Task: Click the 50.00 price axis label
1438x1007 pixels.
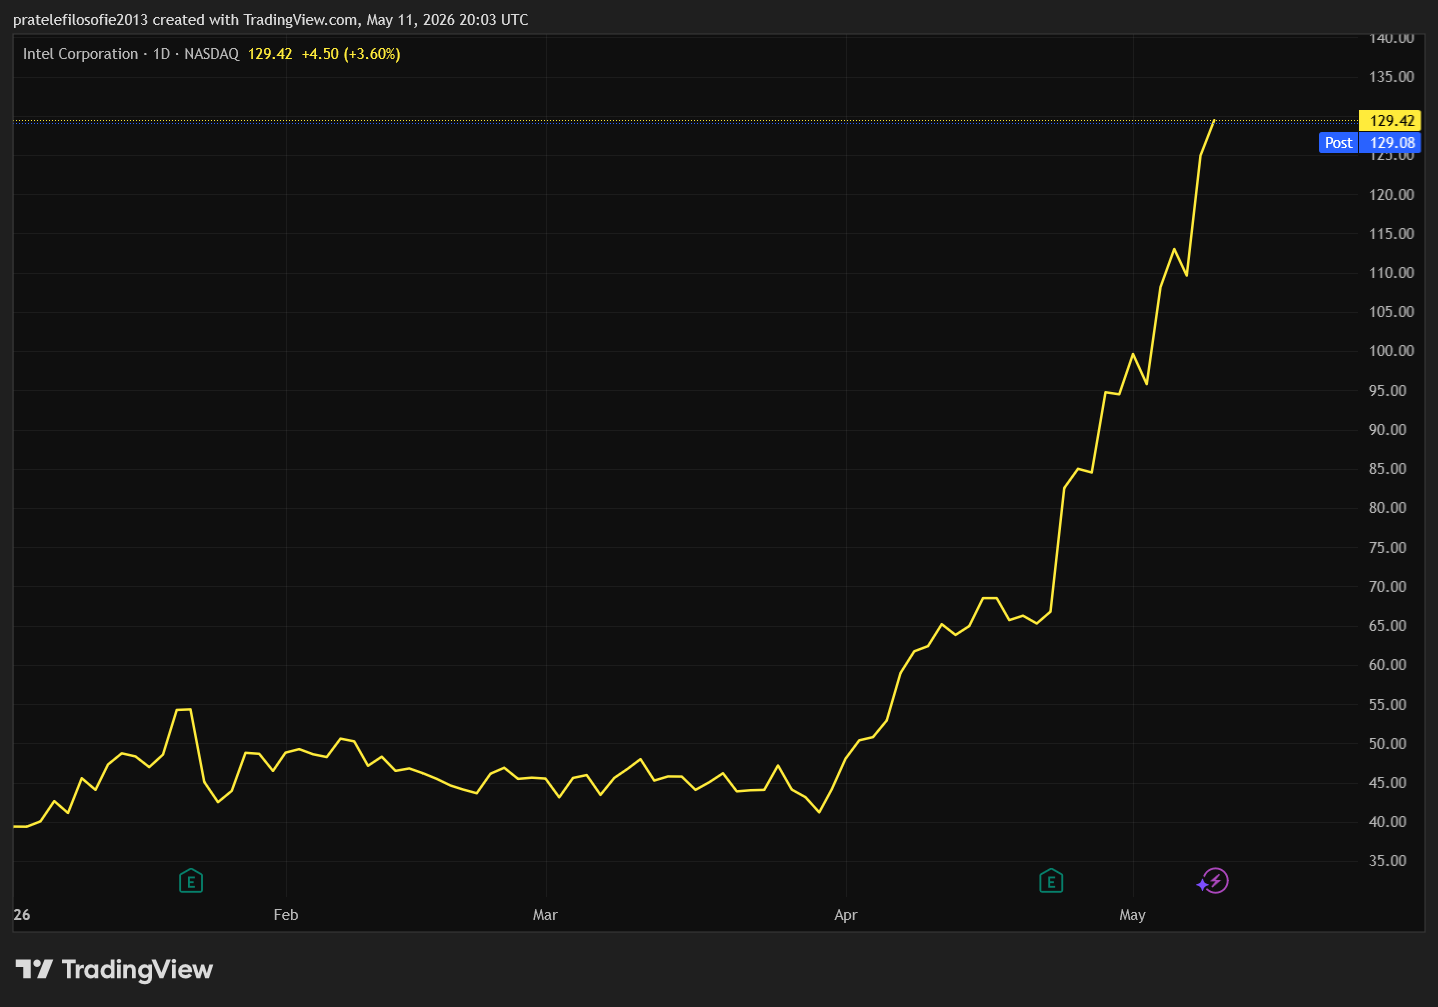Action: (x=1387, y=744)
